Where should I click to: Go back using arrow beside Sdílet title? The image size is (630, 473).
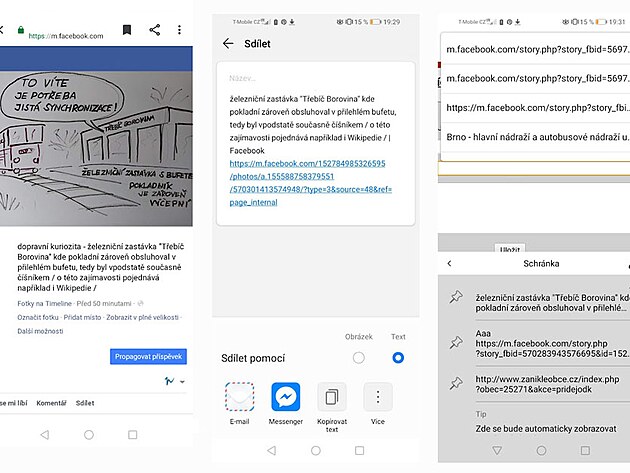click(228, 44)
